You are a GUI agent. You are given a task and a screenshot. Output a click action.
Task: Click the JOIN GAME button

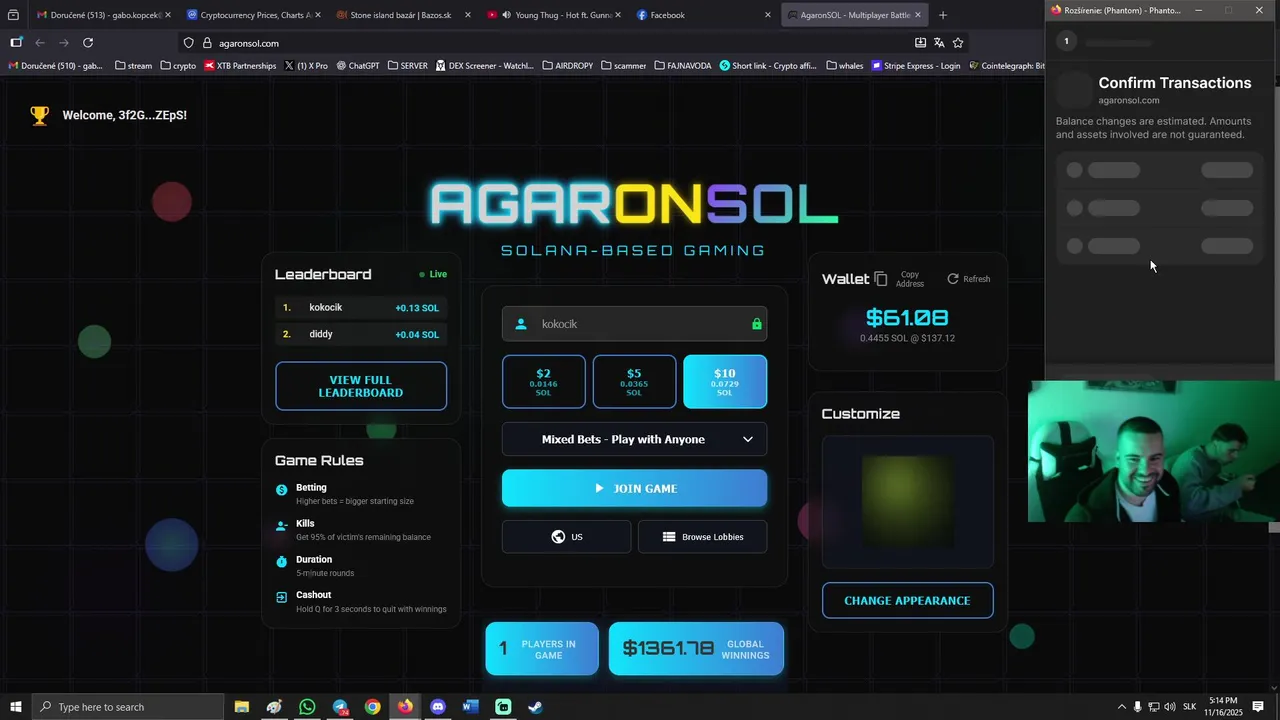[634, 488]
